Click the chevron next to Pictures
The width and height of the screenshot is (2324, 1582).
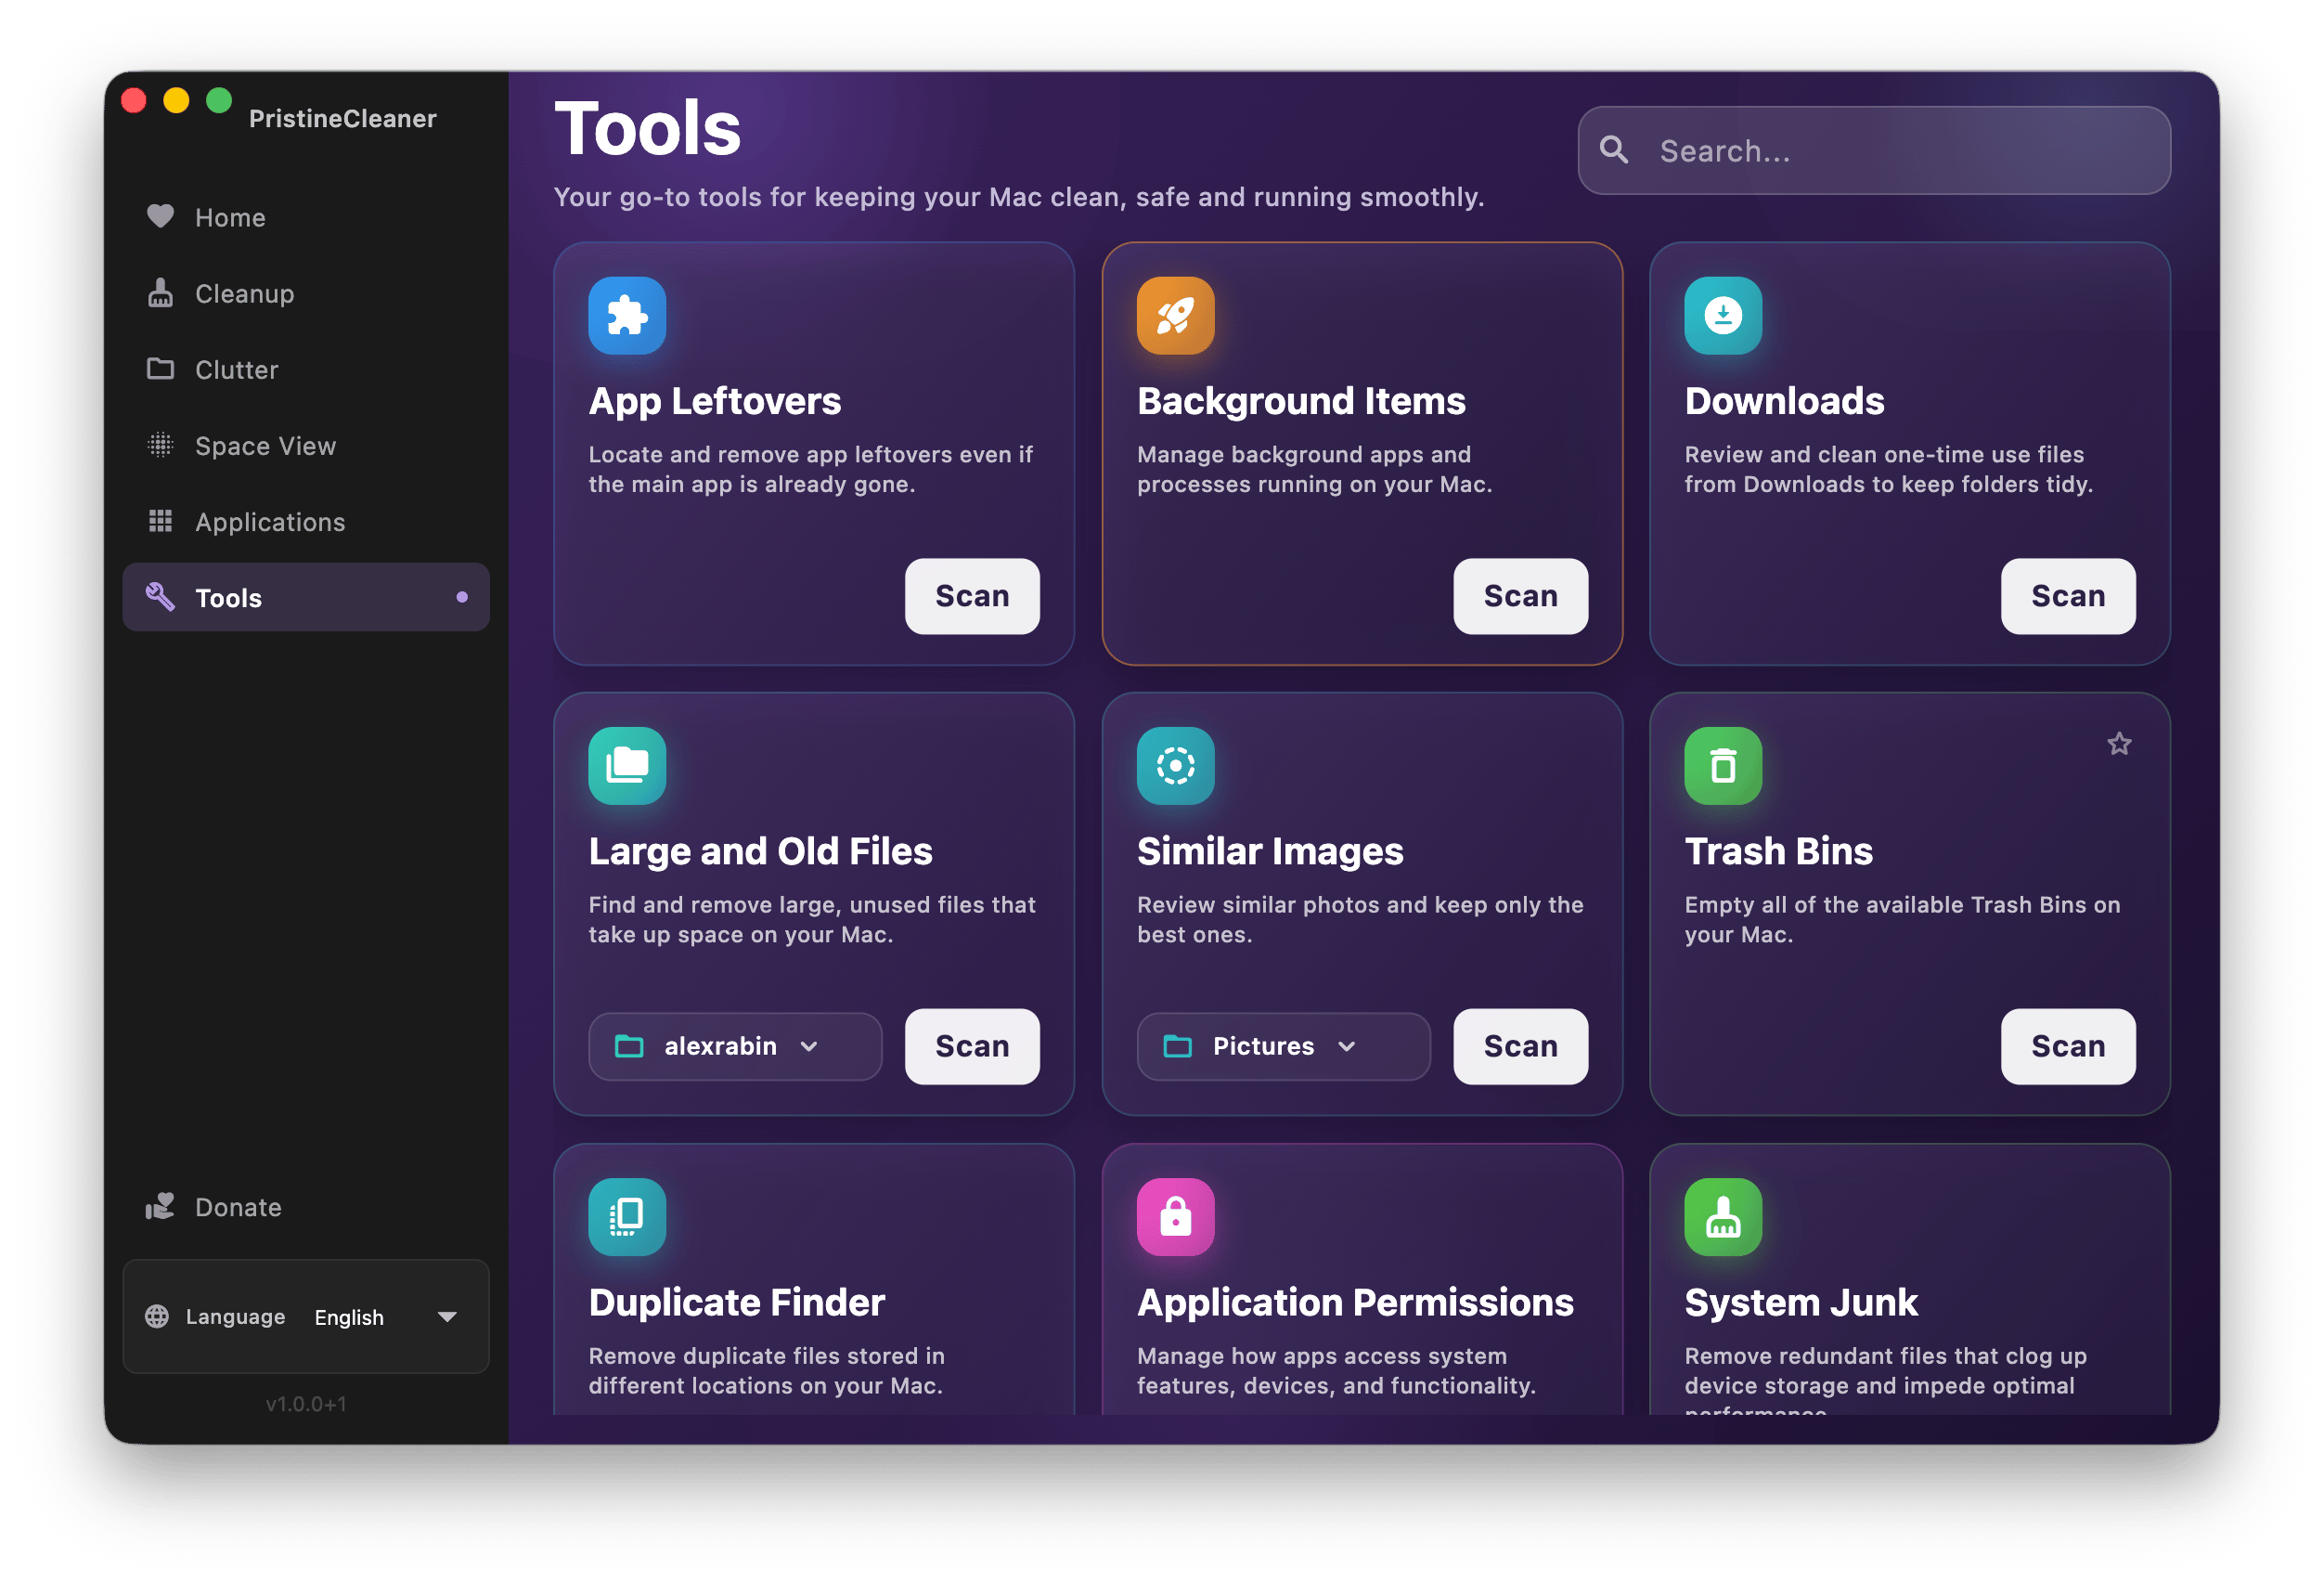pos(1347,1046)
